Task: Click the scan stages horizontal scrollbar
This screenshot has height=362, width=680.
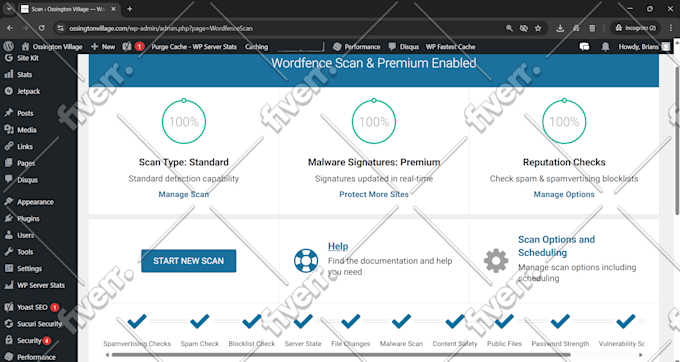Action: 341,355
